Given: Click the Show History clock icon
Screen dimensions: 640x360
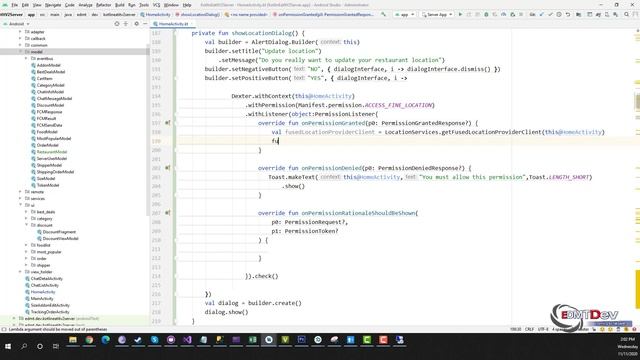Looking at the screenshot, I should pyautogui.click(x=559, y=14).
